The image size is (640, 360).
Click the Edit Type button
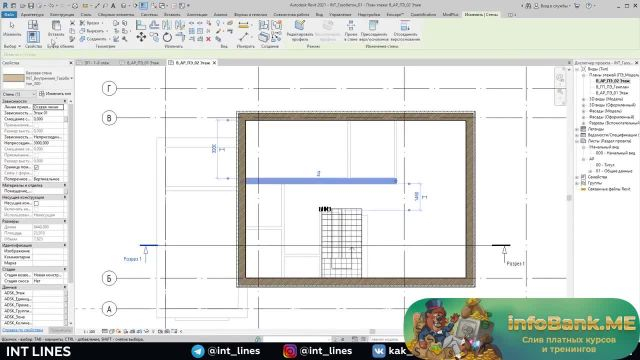(x=55, y=94)
